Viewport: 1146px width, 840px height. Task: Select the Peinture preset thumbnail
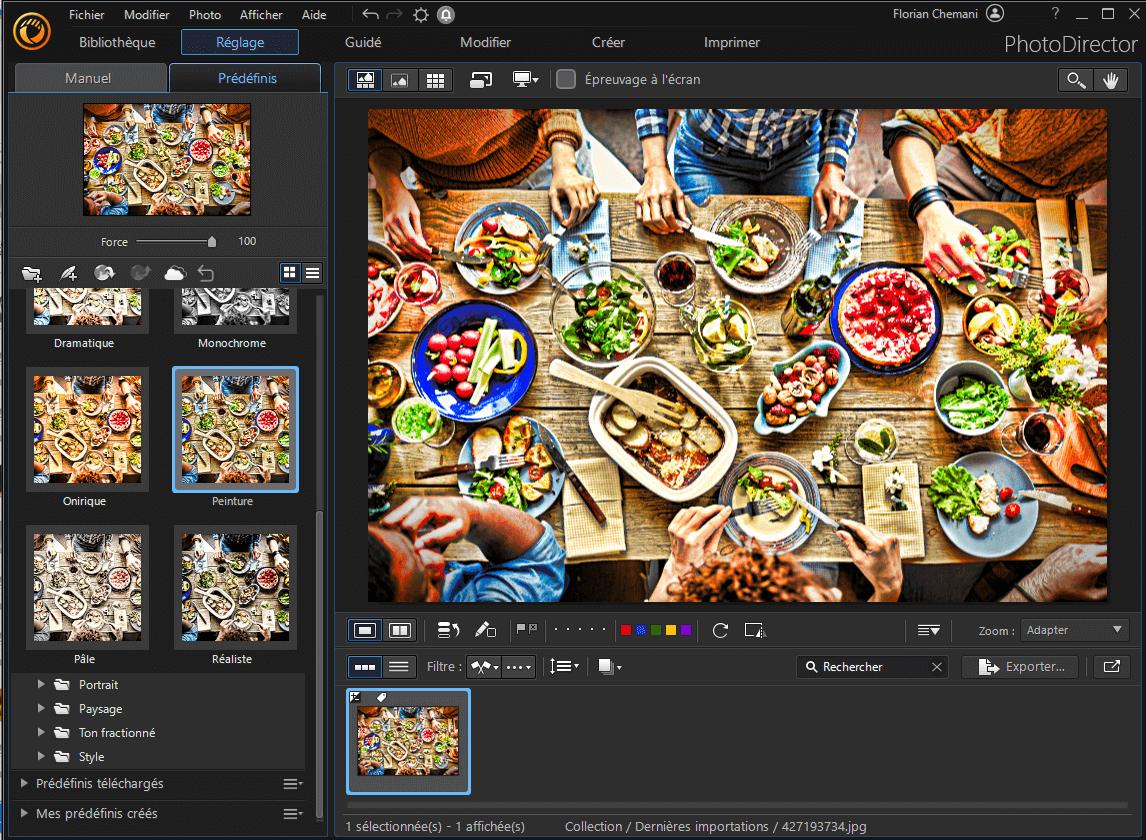tap(234, 430)
